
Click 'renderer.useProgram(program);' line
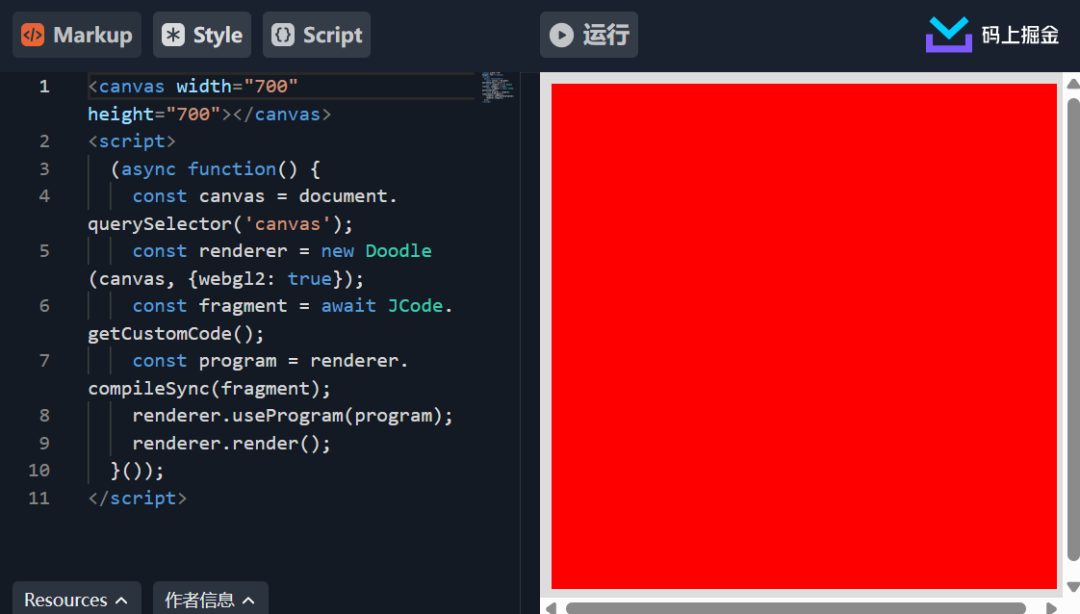(x=293, y=416)
